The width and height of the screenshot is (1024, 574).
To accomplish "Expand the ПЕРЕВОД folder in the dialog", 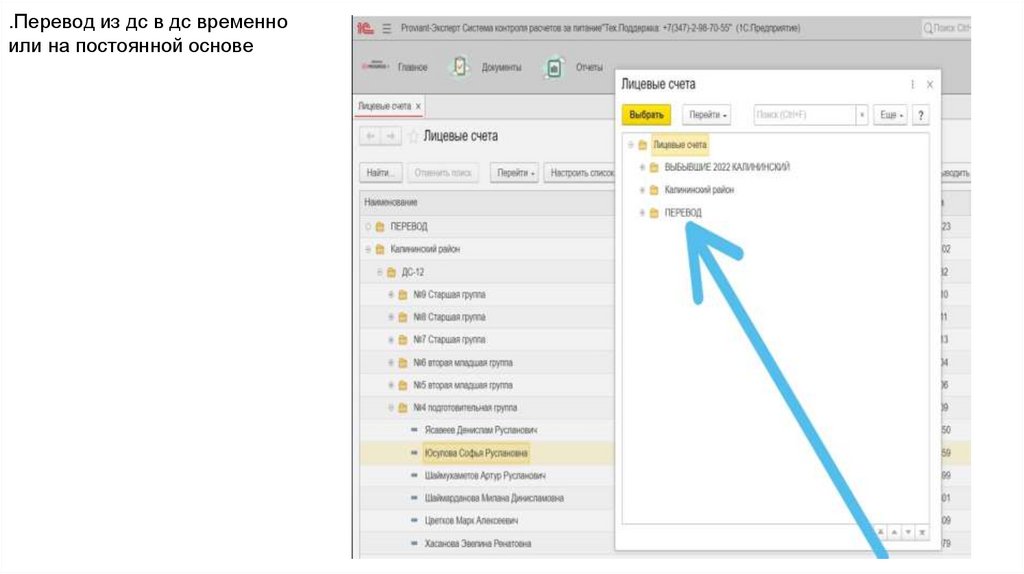I will (642, 213).
